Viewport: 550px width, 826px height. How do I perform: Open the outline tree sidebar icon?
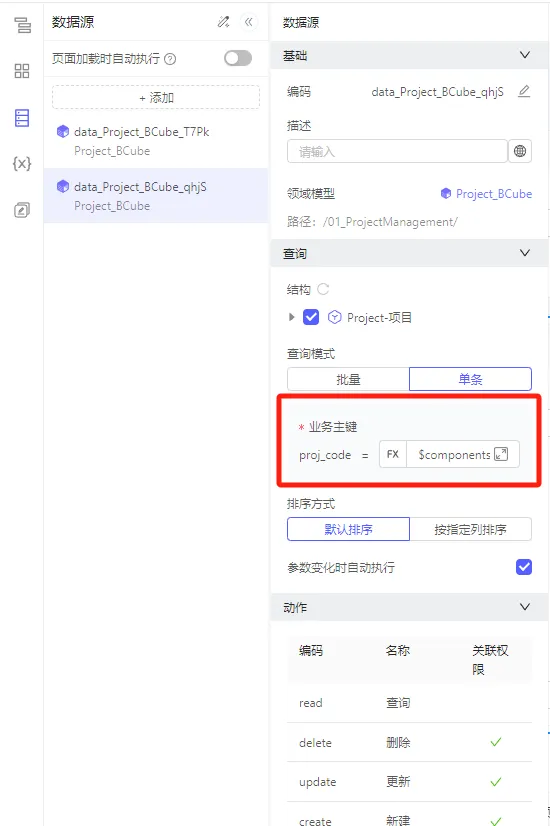[22, 25]
